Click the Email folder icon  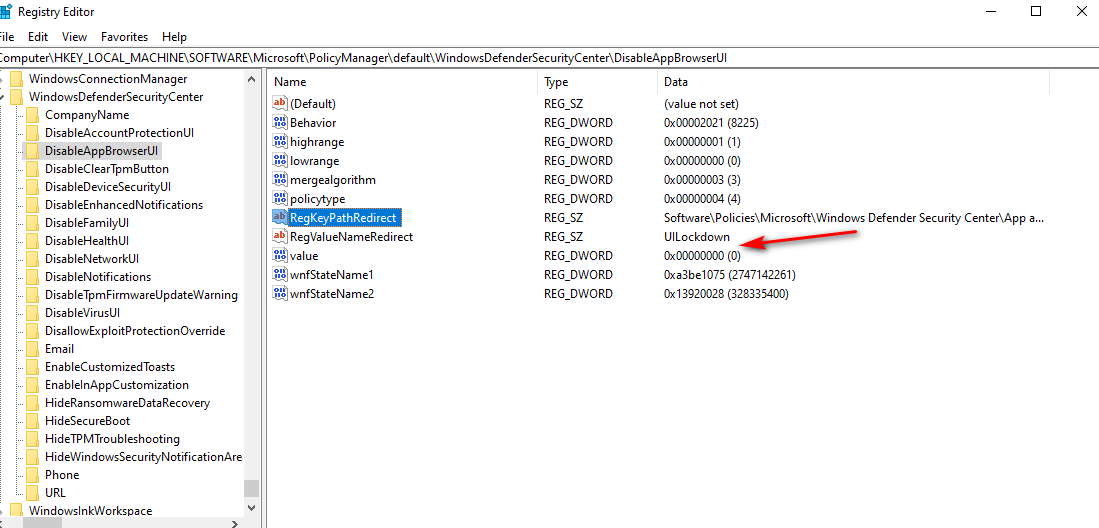pos(32,348)
